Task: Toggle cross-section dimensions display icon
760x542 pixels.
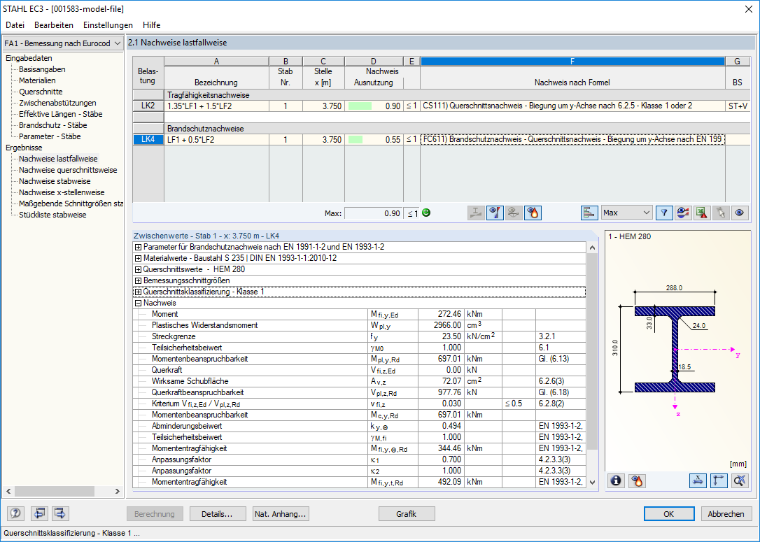Action: coord(697,480)
